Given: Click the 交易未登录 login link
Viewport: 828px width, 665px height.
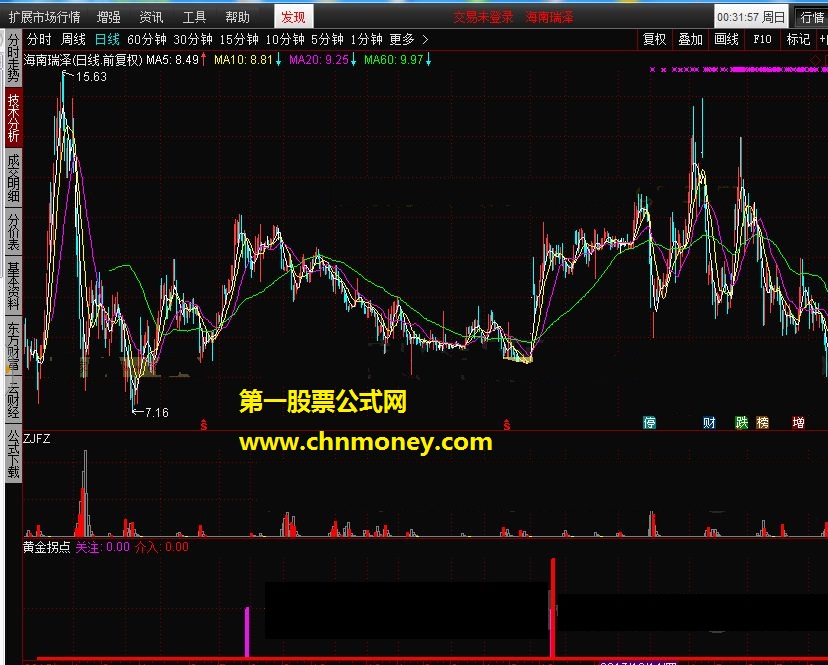Looking at the screenshot, I should click(x=483, y=17).
